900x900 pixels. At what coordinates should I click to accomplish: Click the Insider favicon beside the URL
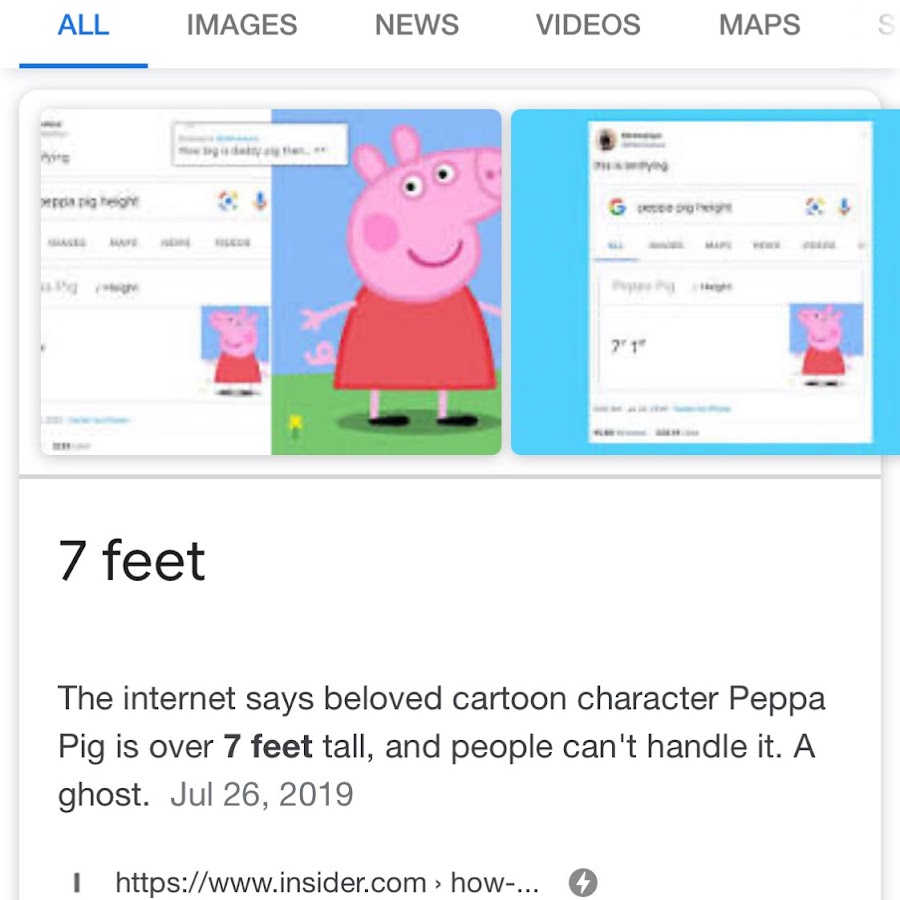(77, 883)
